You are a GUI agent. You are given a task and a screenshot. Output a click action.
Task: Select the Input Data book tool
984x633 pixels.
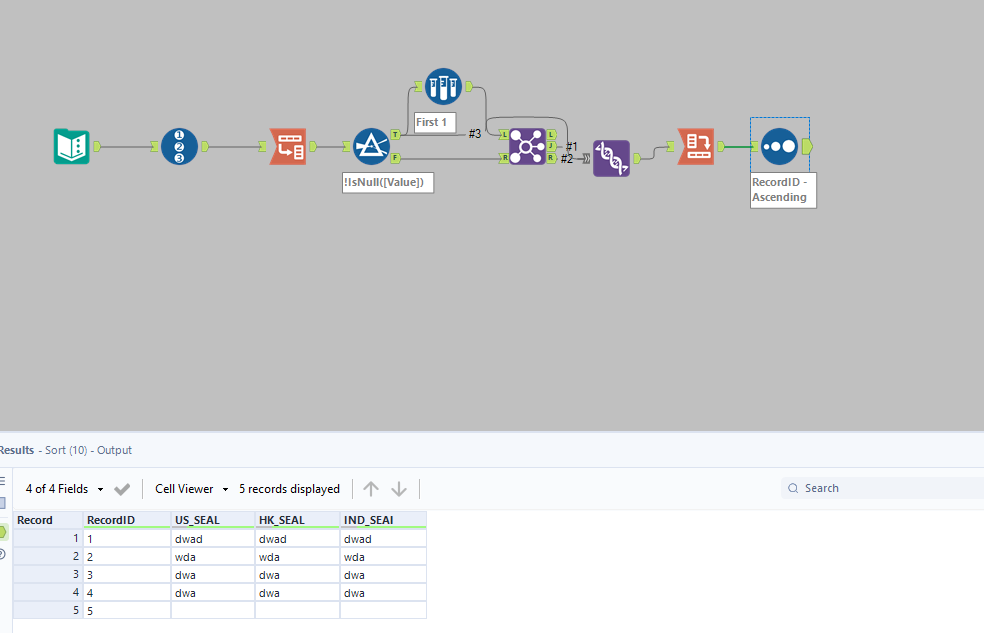coord(72,146)
